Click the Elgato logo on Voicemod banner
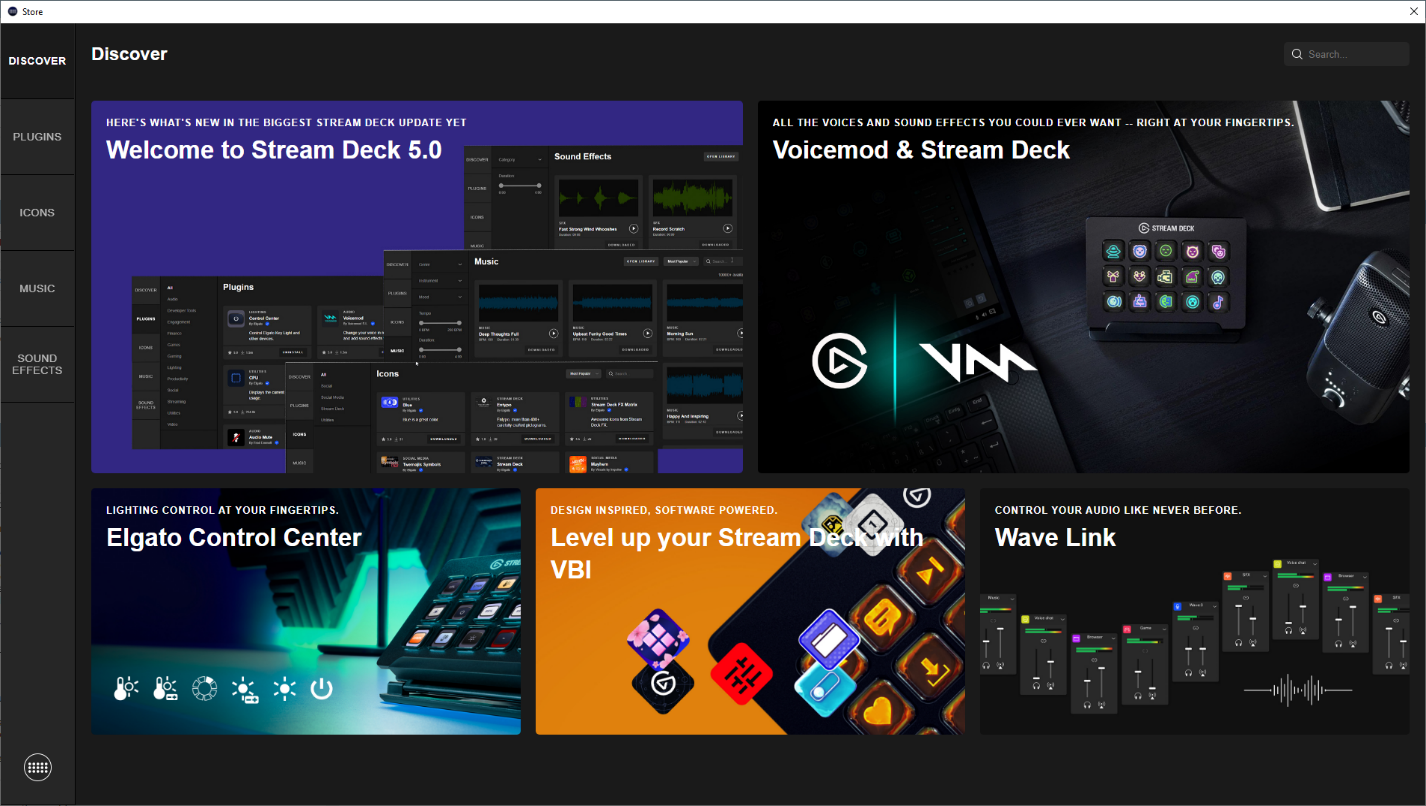Image resolution: width=1426 pixels, height=806 pixels. pyautogui.click(x=839, y=361)
